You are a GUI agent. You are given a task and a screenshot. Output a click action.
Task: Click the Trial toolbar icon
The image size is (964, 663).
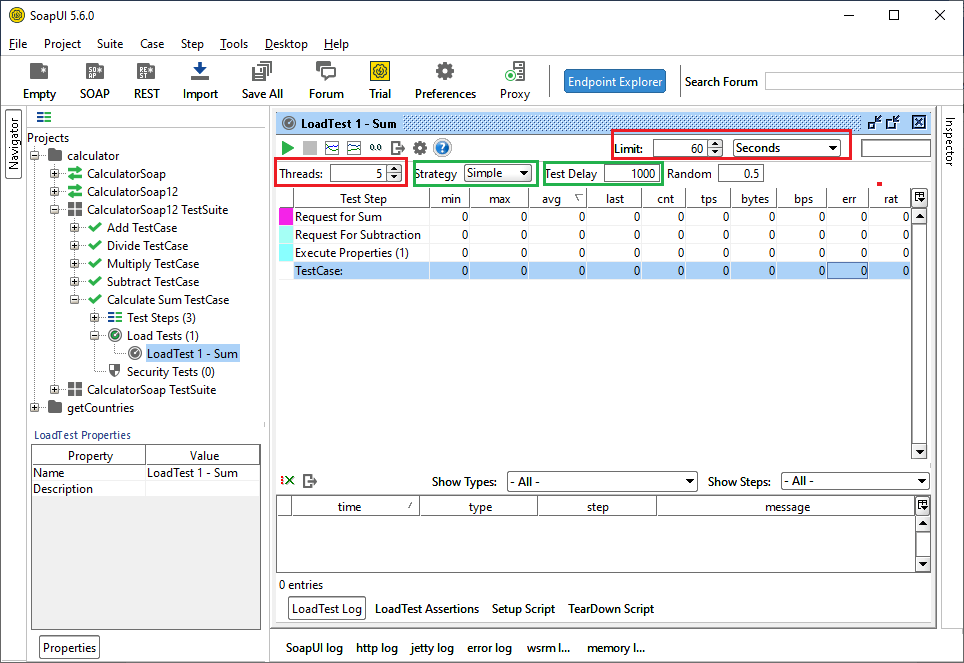pyautogui.click(x=380, y=72)
